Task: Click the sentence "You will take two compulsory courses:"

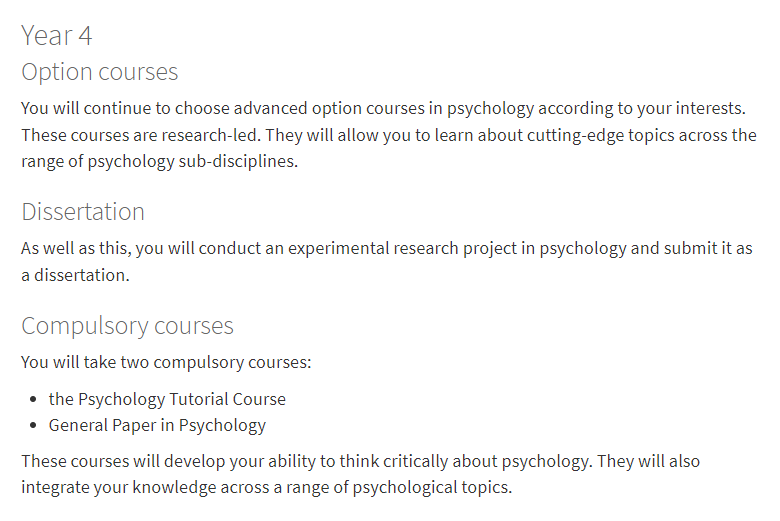Action: pyautogui.click(x=166, y=362)
